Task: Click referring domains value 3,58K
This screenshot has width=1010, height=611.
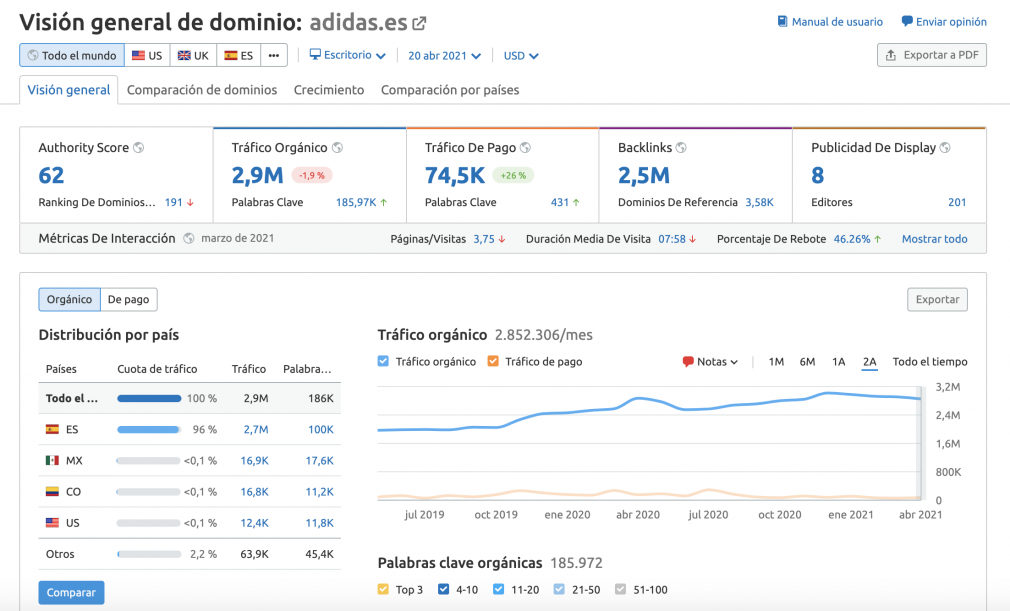Action: pyautogui.click(x=759, y=202)
